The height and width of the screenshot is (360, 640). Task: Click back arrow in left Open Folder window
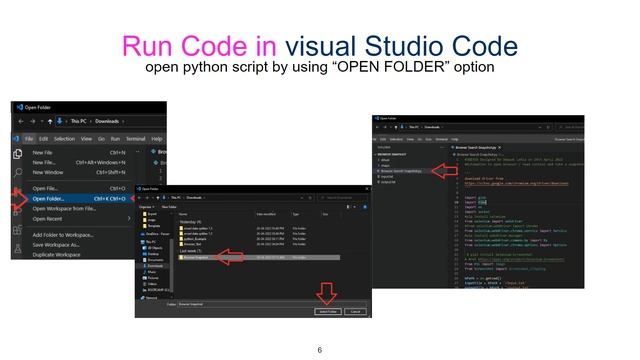21,121
